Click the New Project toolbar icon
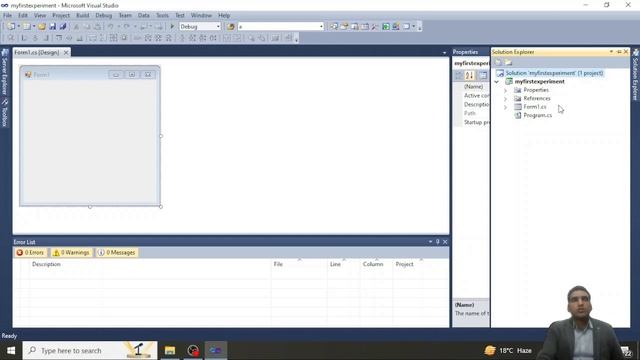The height and width of the screenshot is (360, 640). click(11, 27)
